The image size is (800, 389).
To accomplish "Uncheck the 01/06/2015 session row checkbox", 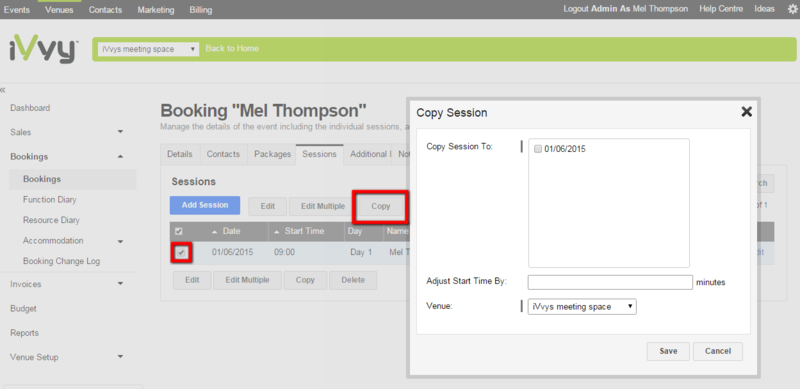I will (x=181, y=252).
